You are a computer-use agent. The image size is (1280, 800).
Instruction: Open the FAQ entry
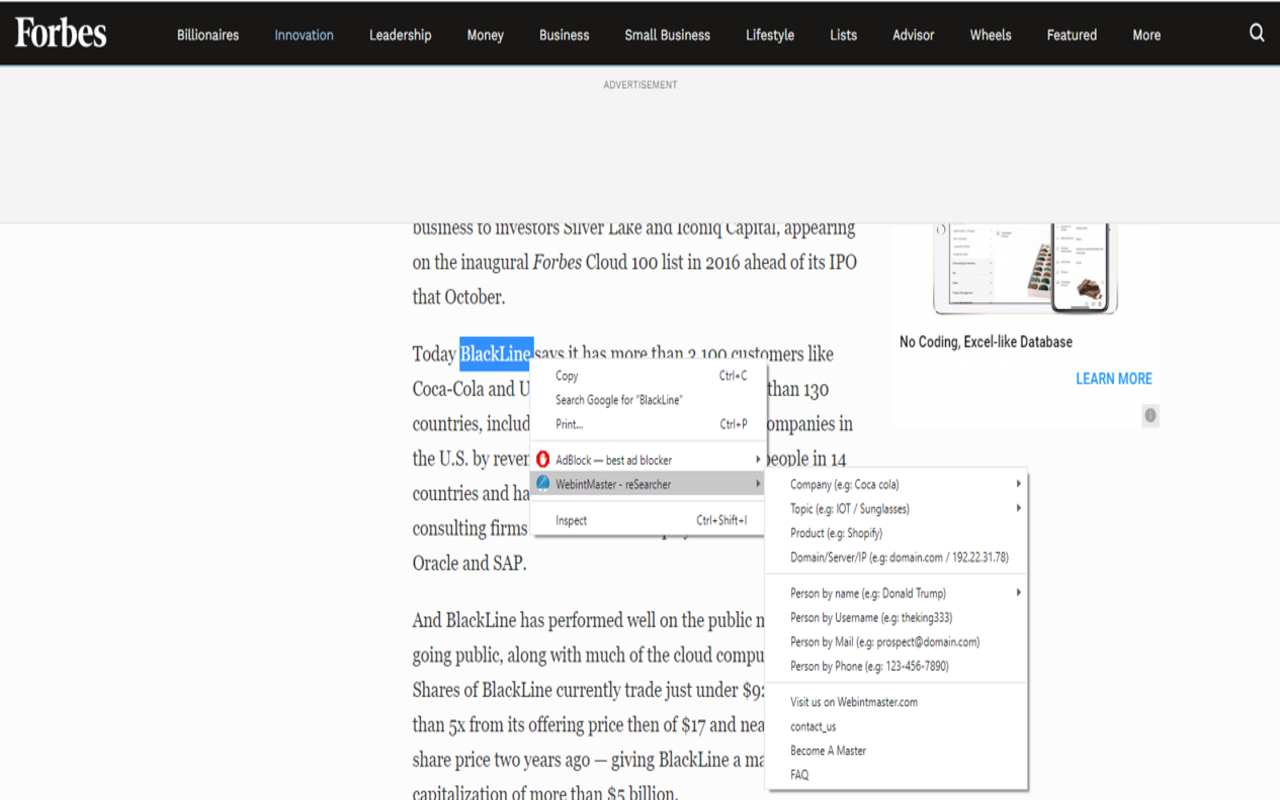click(897, 775)
